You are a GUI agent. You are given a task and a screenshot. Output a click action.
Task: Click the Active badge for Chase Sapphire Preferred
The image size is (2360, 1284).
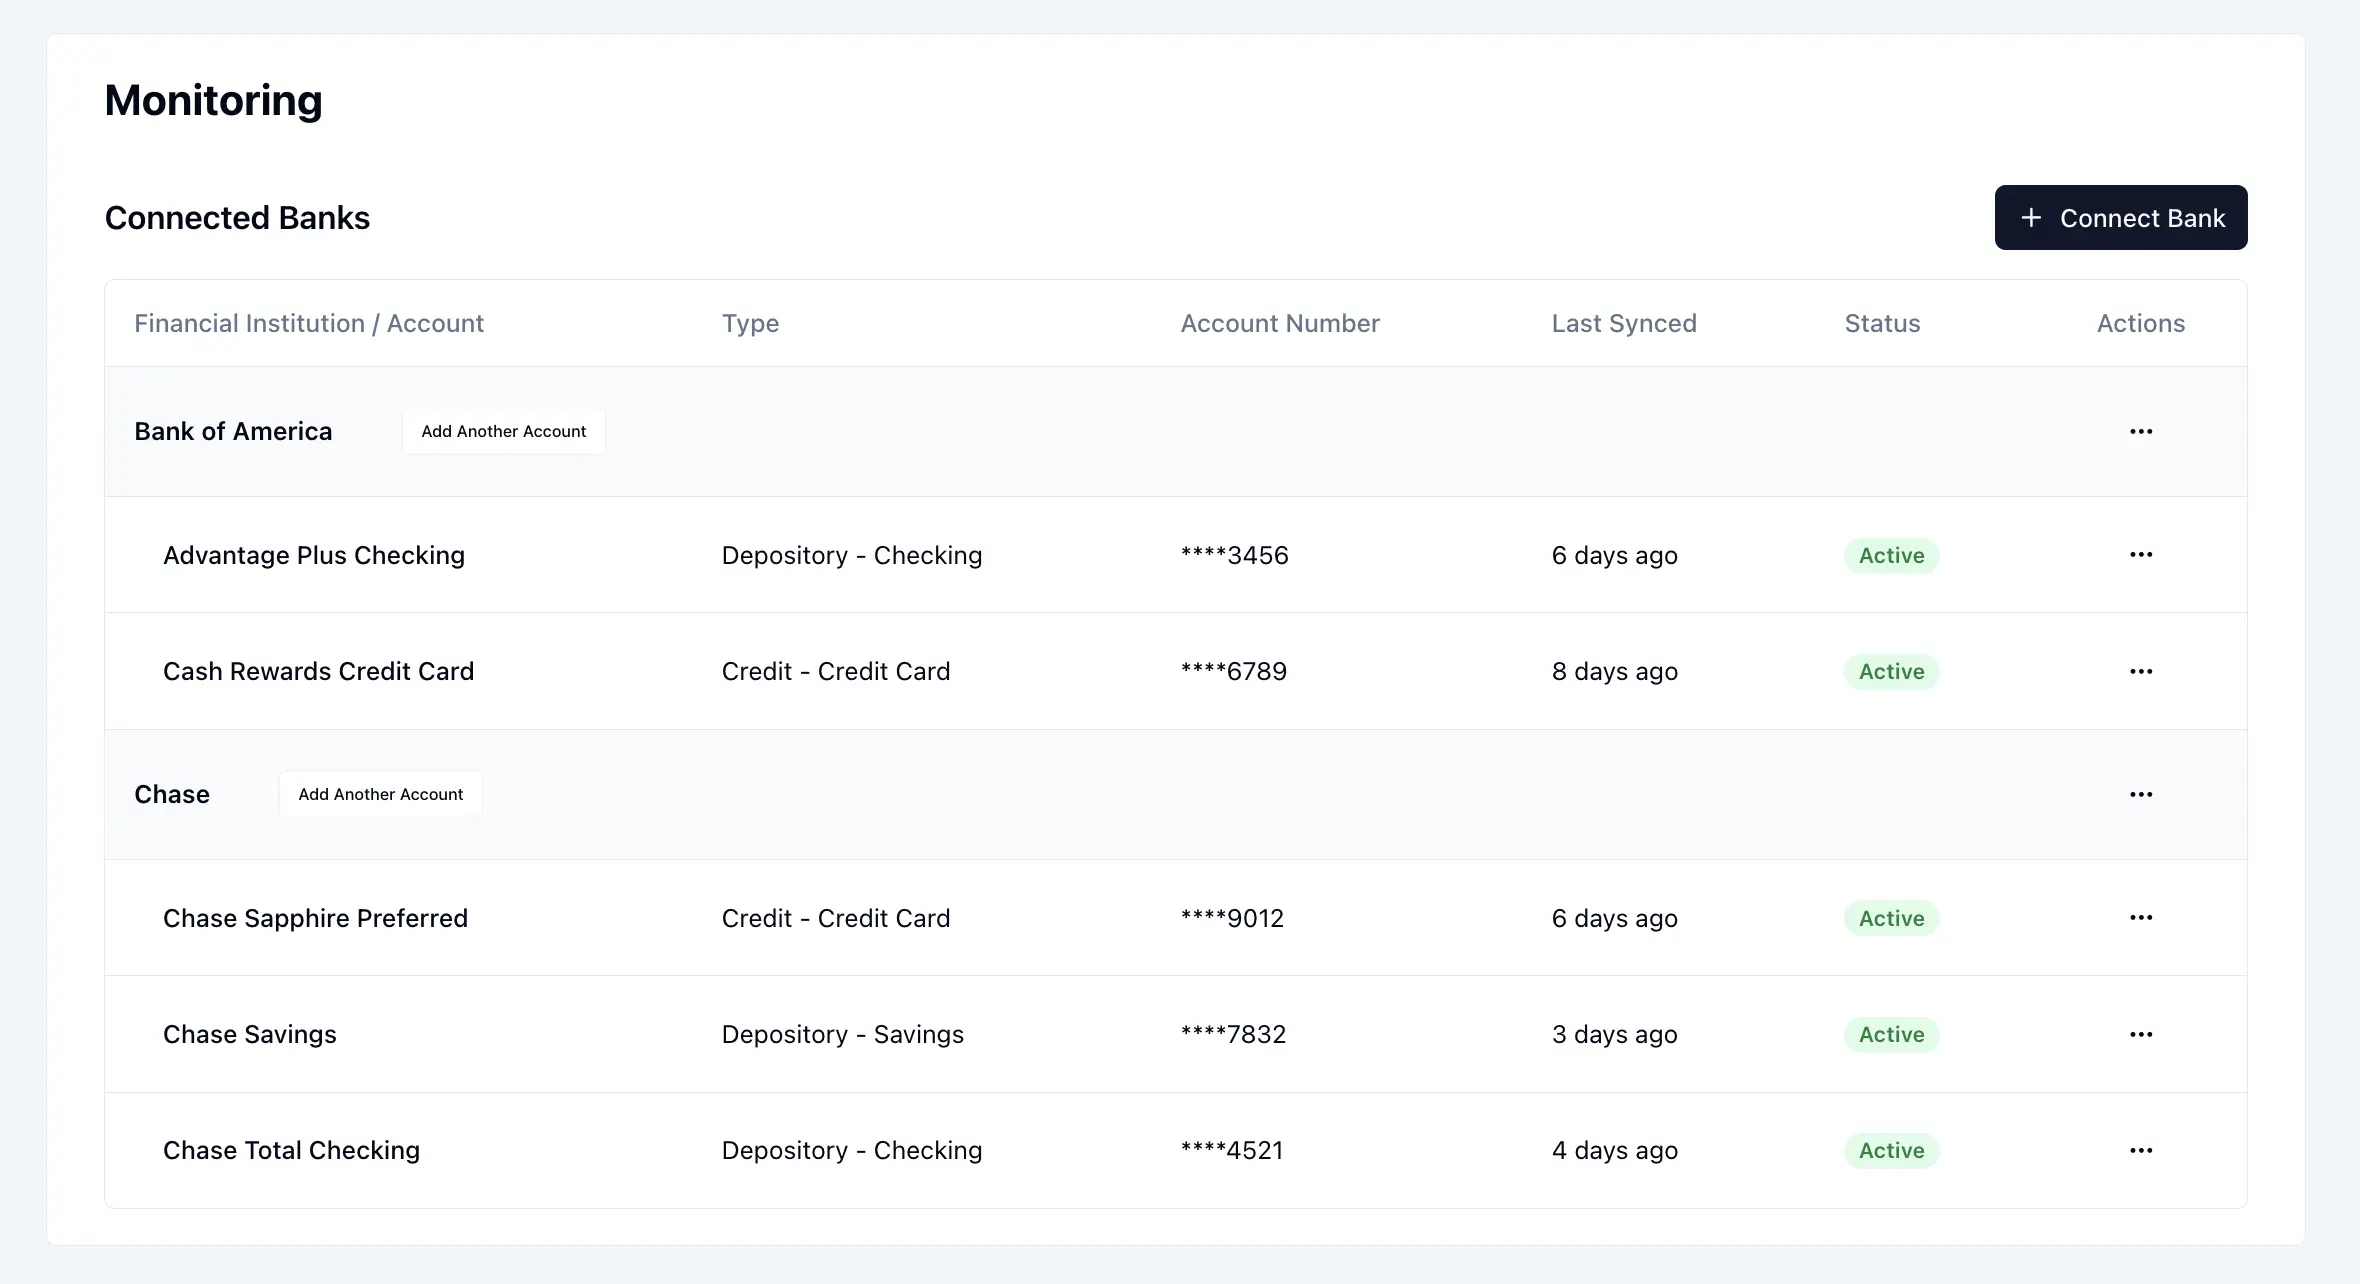tap(1890, 918)
